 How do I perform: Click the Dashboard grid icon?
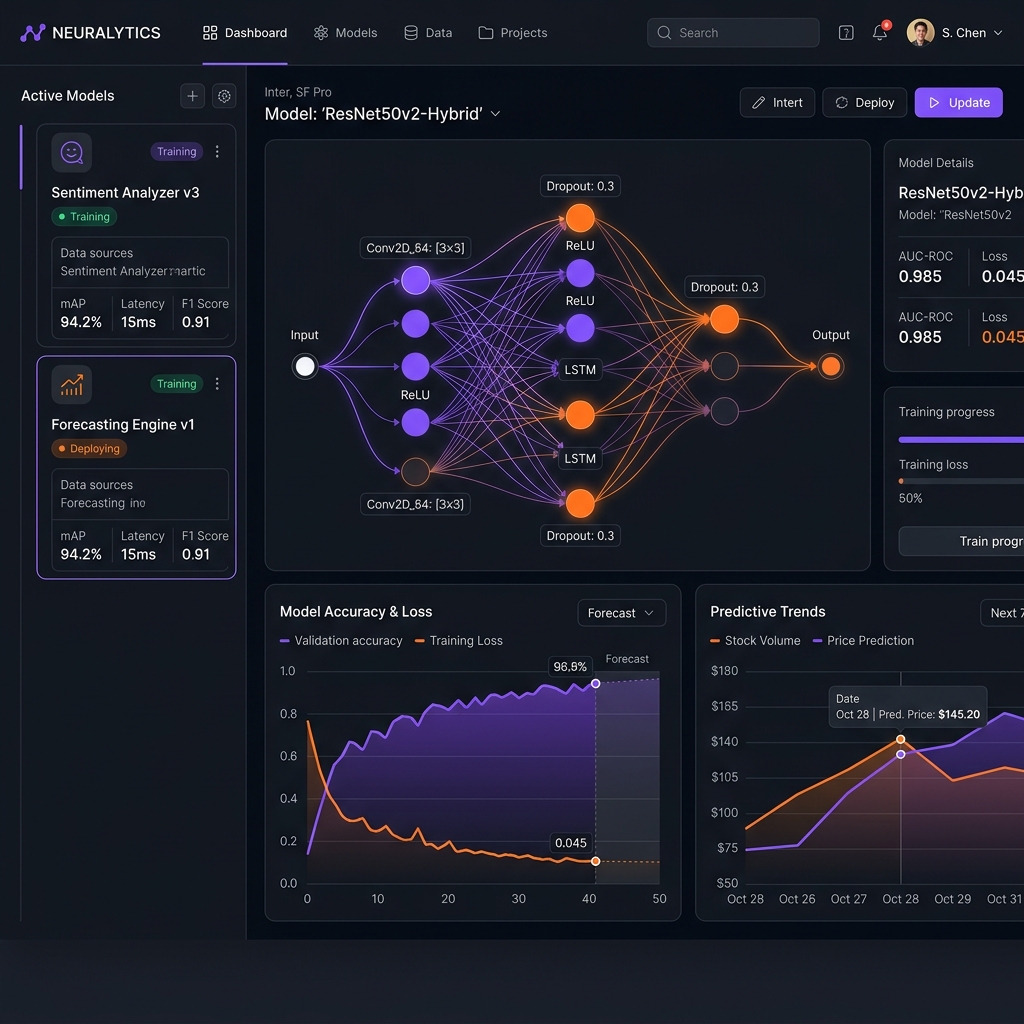210,33
